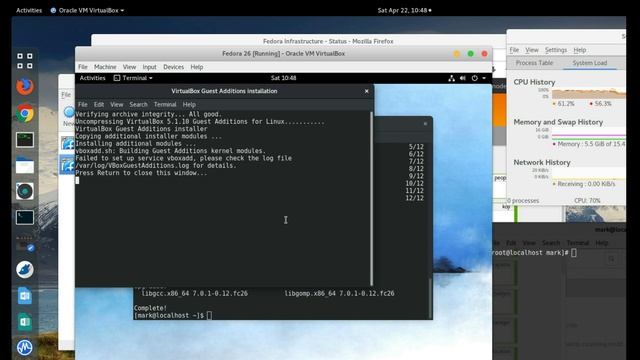640x360 pixels.
Task: Open the disc/music player dock icon
Action: point(25,191)
